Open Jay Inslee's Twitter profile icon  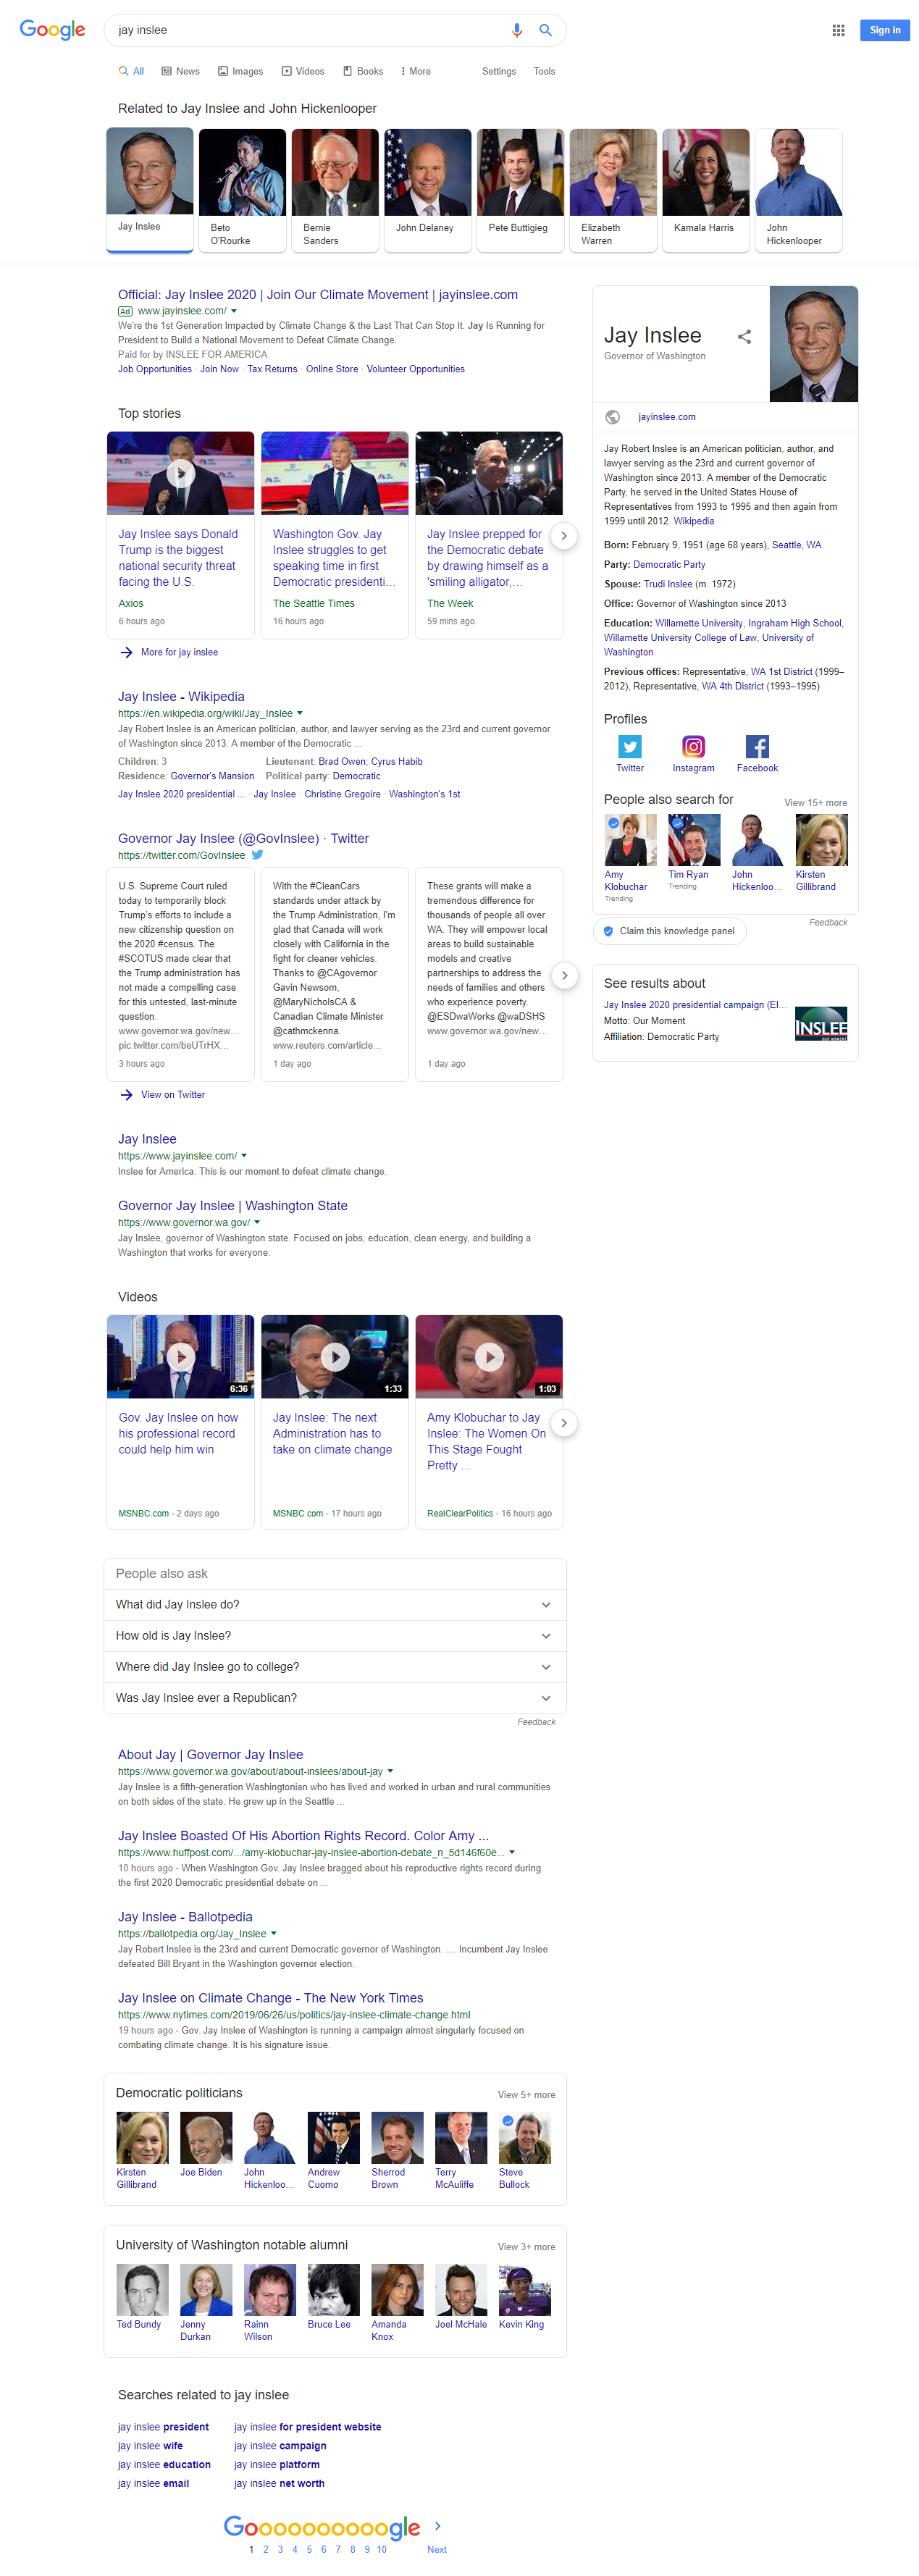coord(630,746)
